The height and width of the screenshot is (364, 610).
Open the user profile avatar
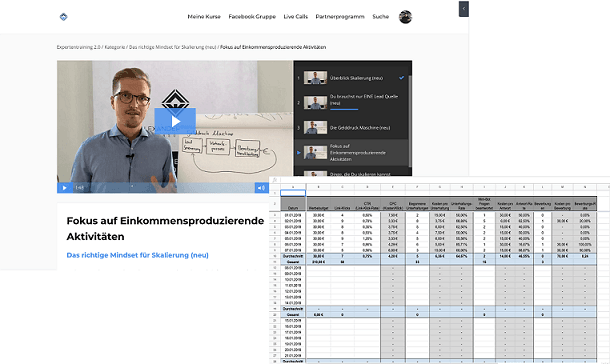coord(405,17)
